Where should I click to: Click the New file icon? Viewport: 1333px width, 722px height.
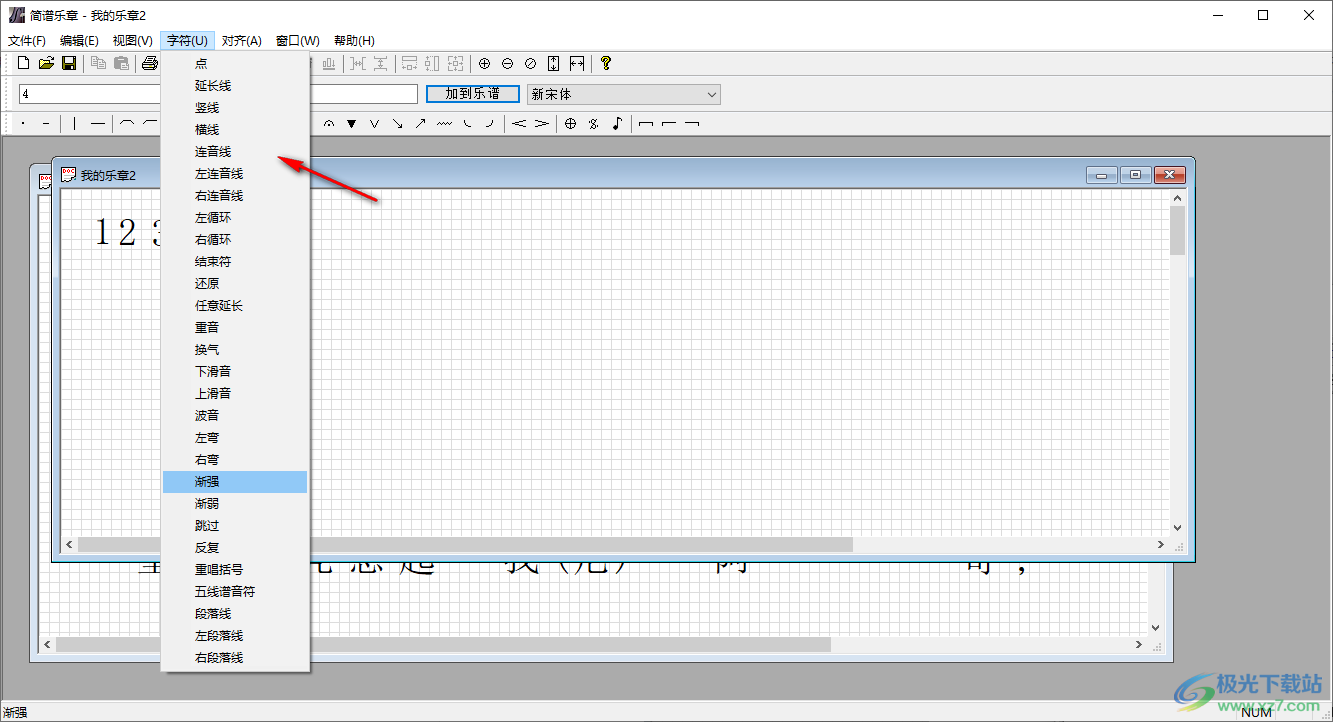pos(24,64)
